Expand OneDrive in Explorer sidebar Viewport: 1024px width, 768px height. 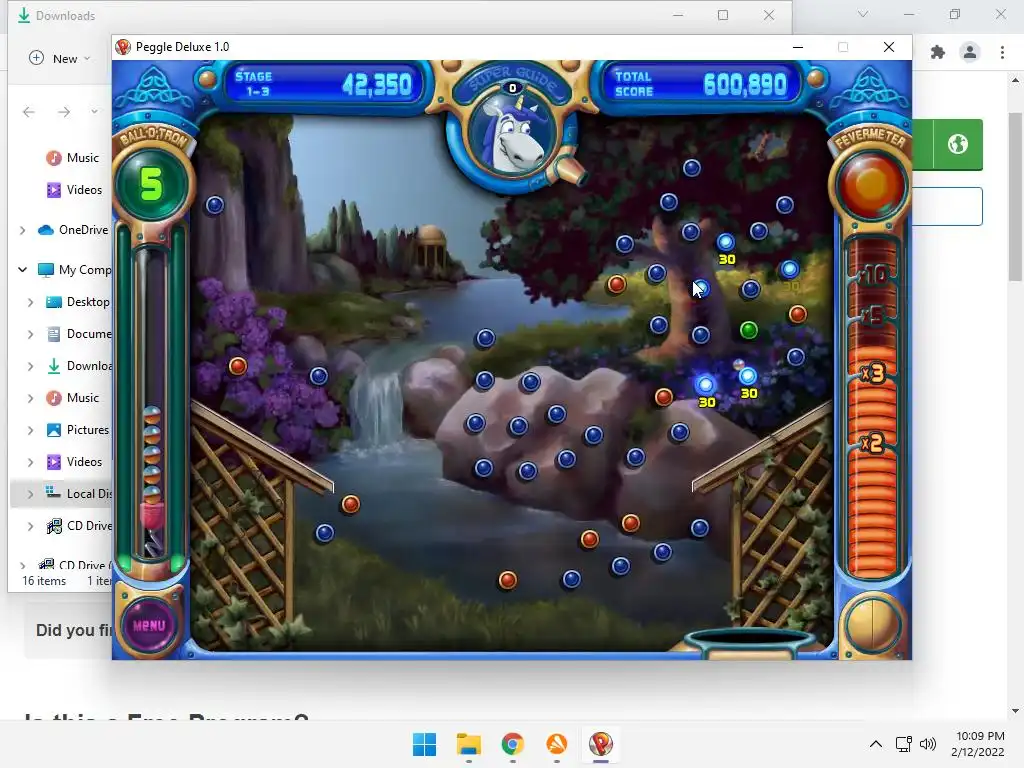[23, 230]
